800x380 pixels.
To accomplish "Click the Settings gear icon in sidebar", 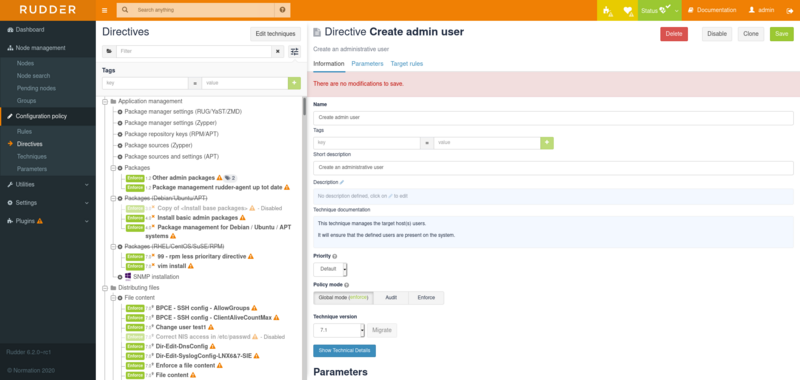I will tap(10, 202).
